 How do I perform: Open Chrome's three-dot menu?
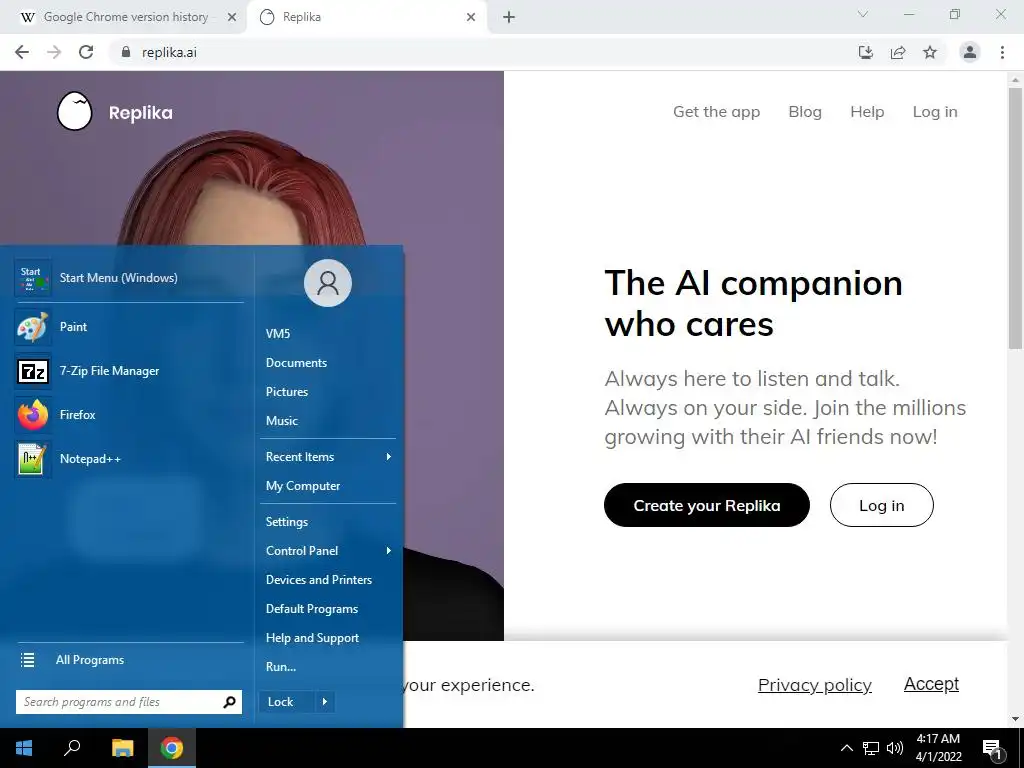pyautogui.click(x=1002, y=52)
